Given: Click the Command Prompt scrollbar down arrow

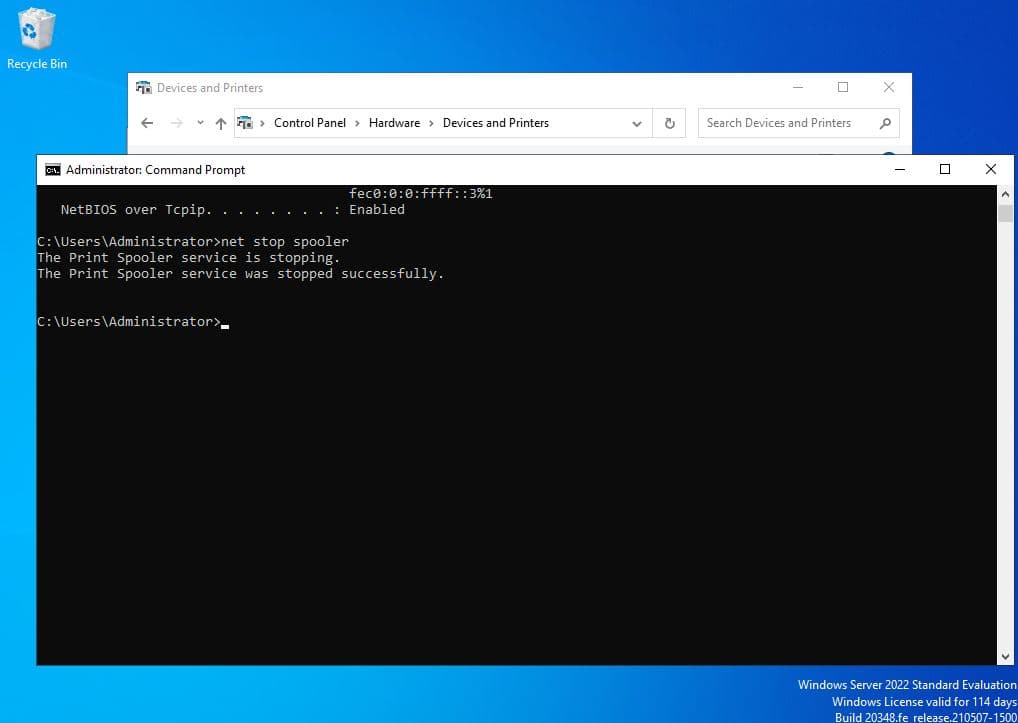Looking at the screenshot, I should click(1005, 656).
